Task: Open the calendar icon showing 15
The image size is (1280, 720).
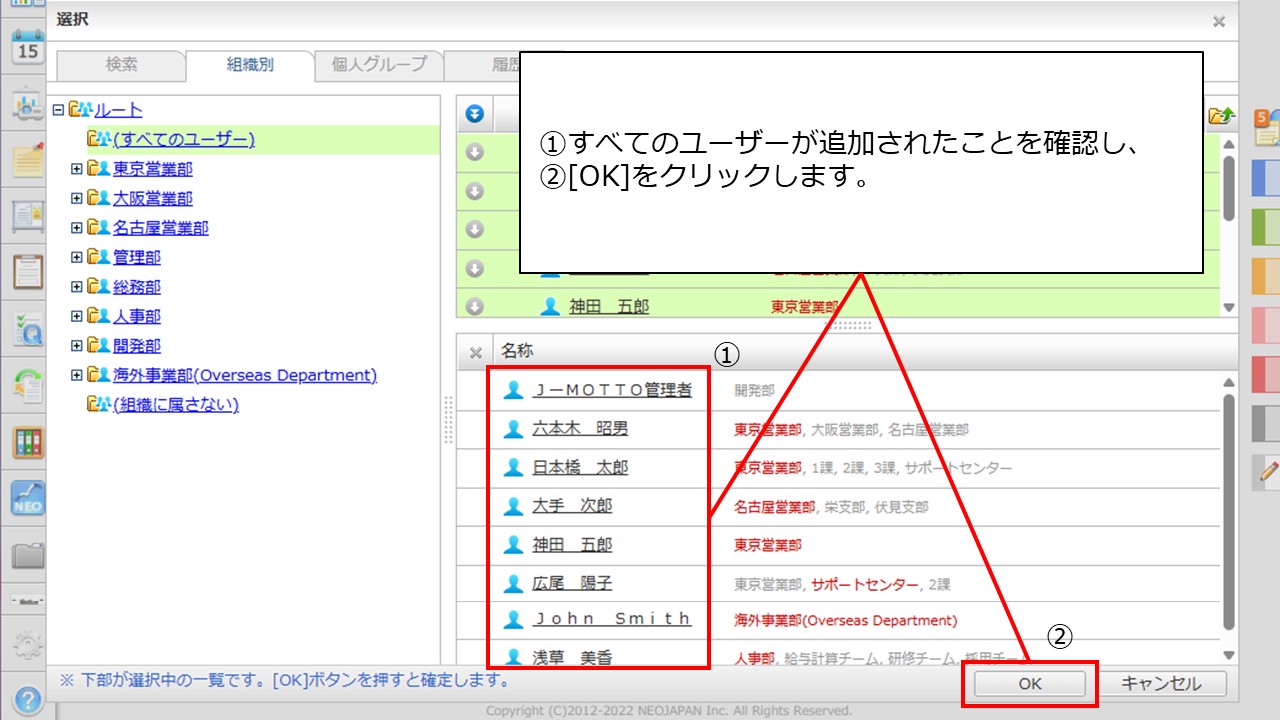Action: [x=27, y=47]
